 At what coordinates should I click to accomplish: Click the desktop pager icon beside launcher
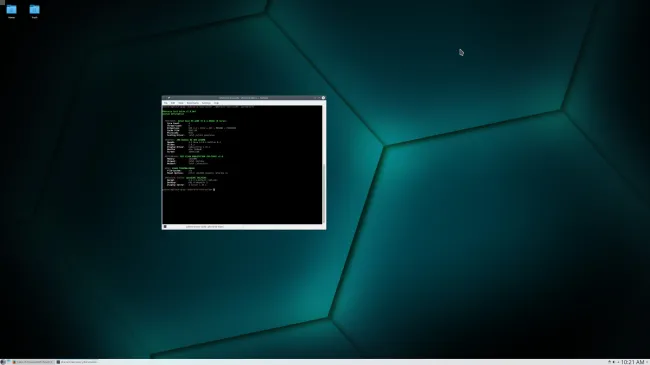coord(9,362)
